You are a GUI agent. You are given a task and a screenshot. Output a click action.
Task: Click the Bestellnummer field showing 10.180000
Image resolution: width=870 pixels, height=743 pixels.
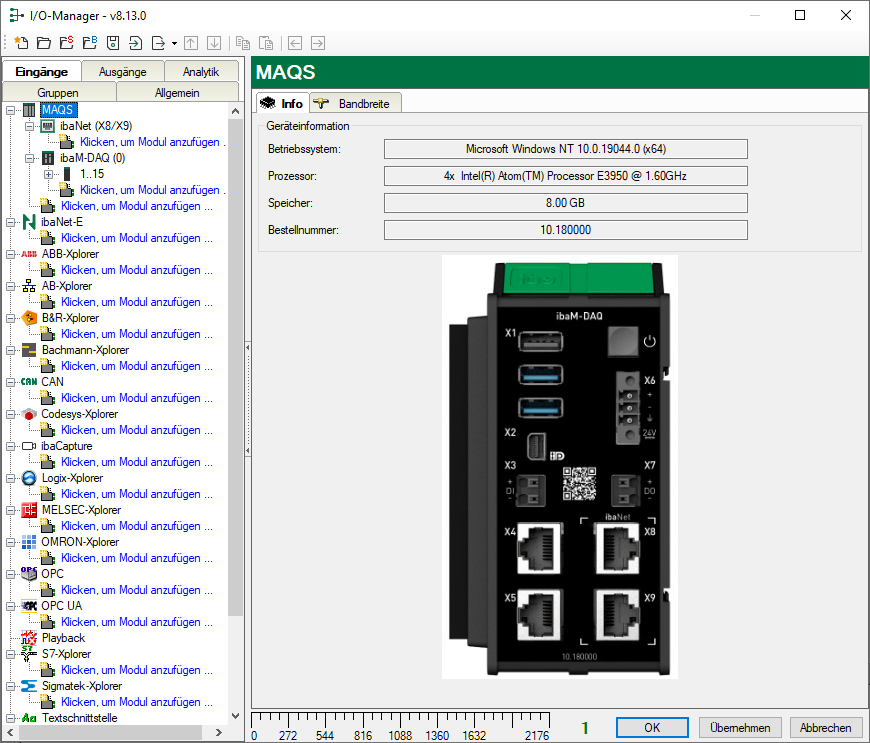point(565,230)
